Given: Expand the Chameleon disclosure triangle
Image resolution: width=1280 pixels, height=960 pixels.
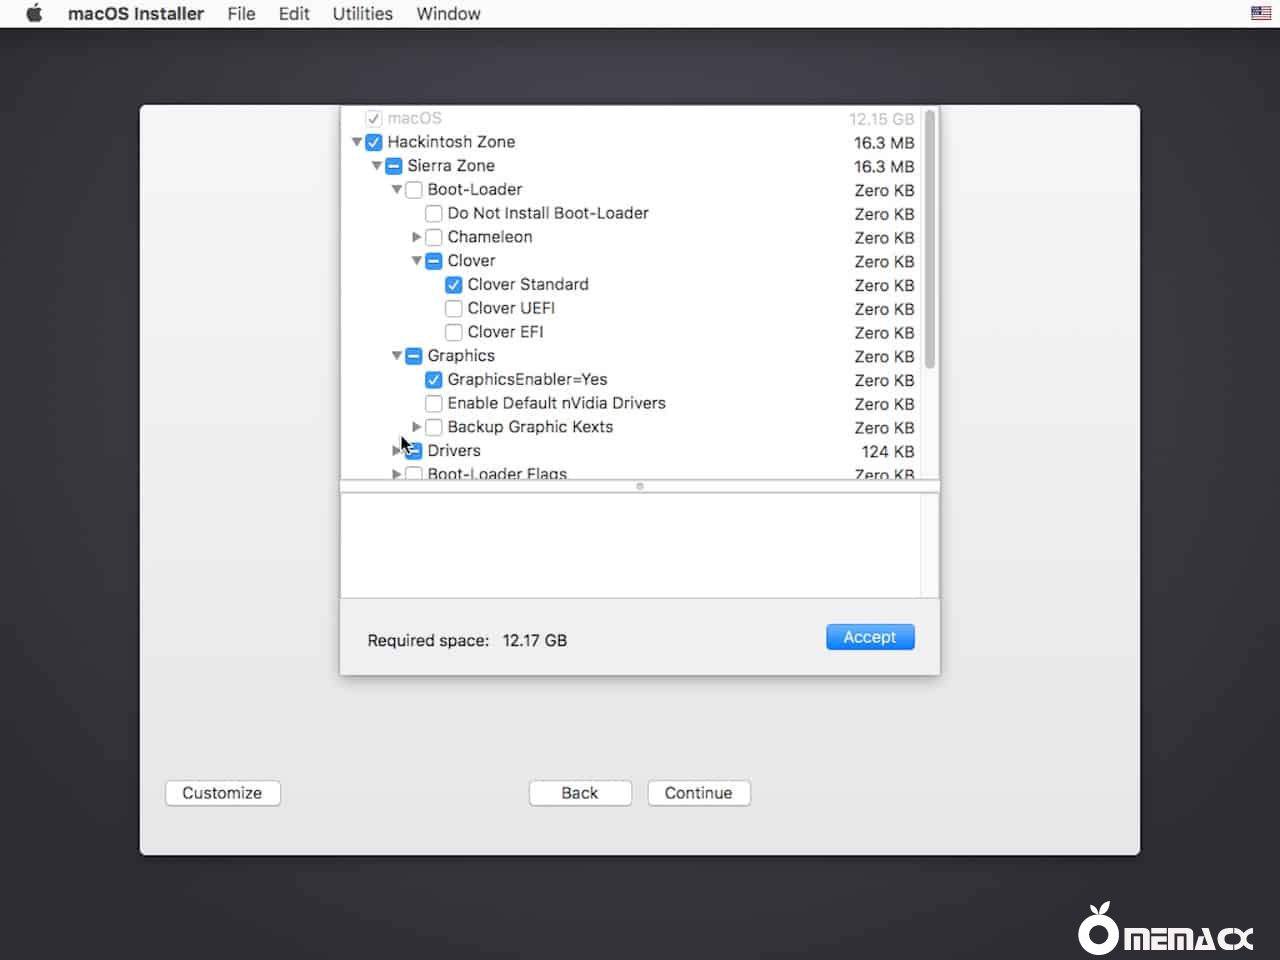Looking at the screenshot, I should tap(417, 237).
